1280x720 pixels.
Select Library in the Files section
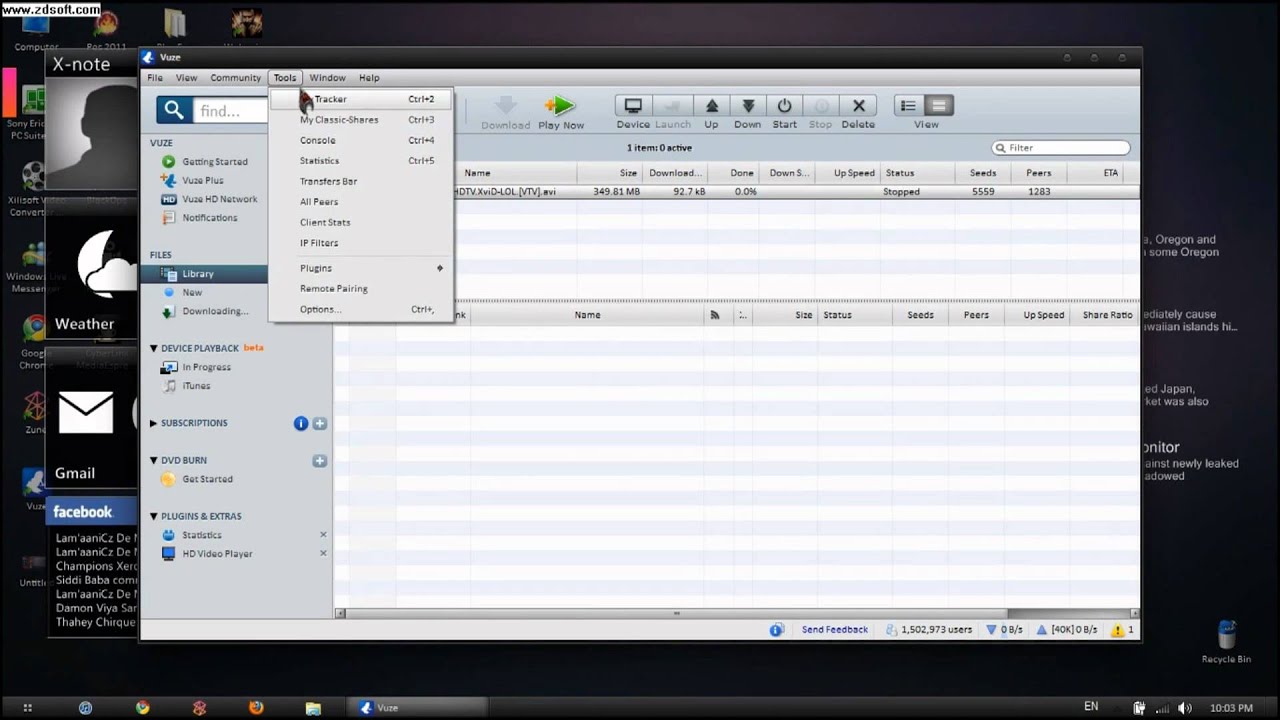[x=198, y=274]
